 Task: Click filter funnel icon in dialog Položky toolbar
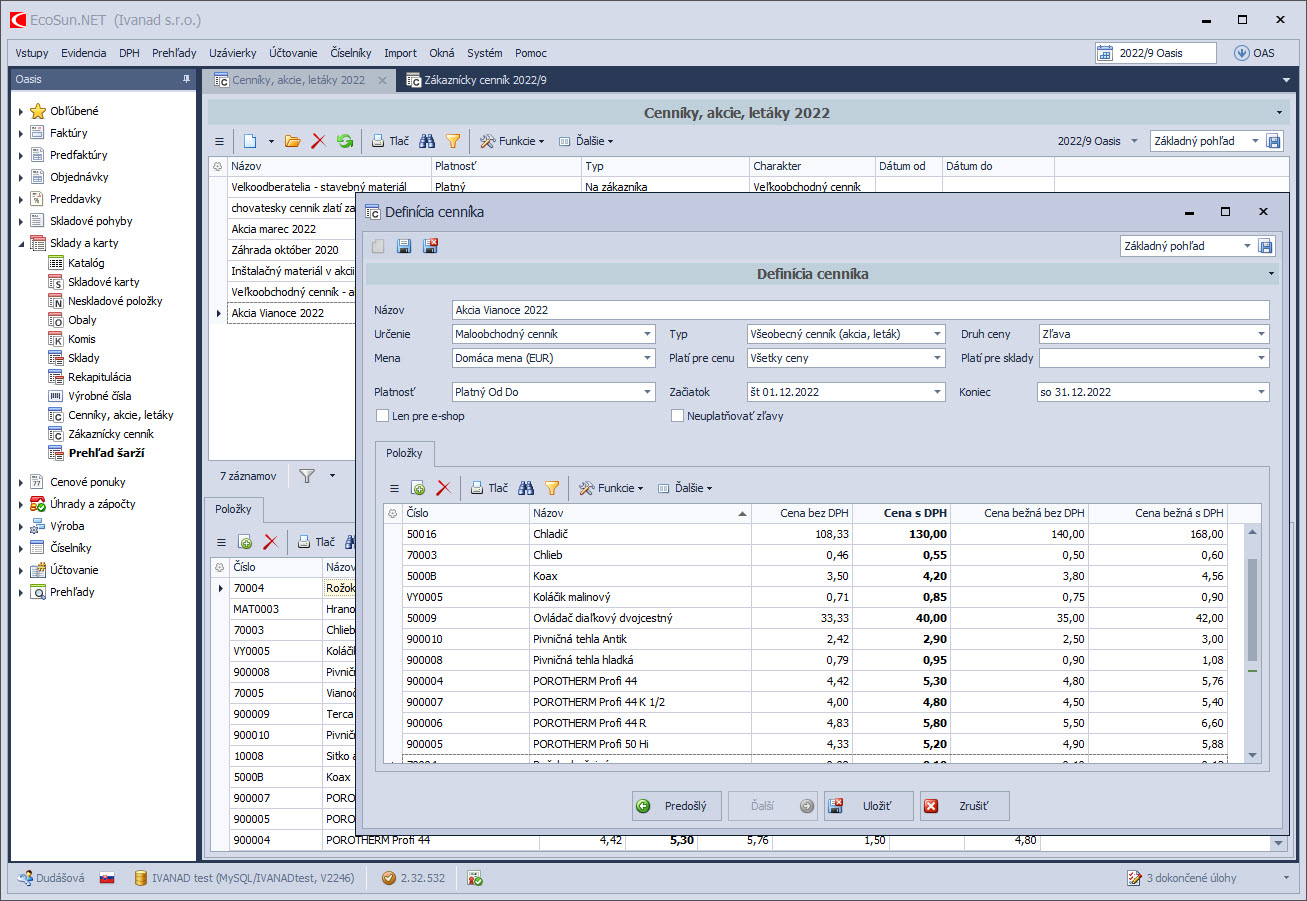point(552,488)
